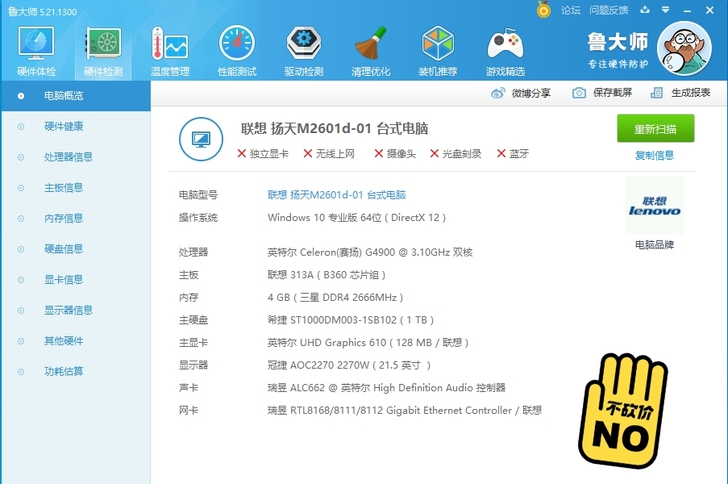This screenshot has height=484, width=728.
Task: Open 驱动检测 driver detection icon
Action: [304, 51]
